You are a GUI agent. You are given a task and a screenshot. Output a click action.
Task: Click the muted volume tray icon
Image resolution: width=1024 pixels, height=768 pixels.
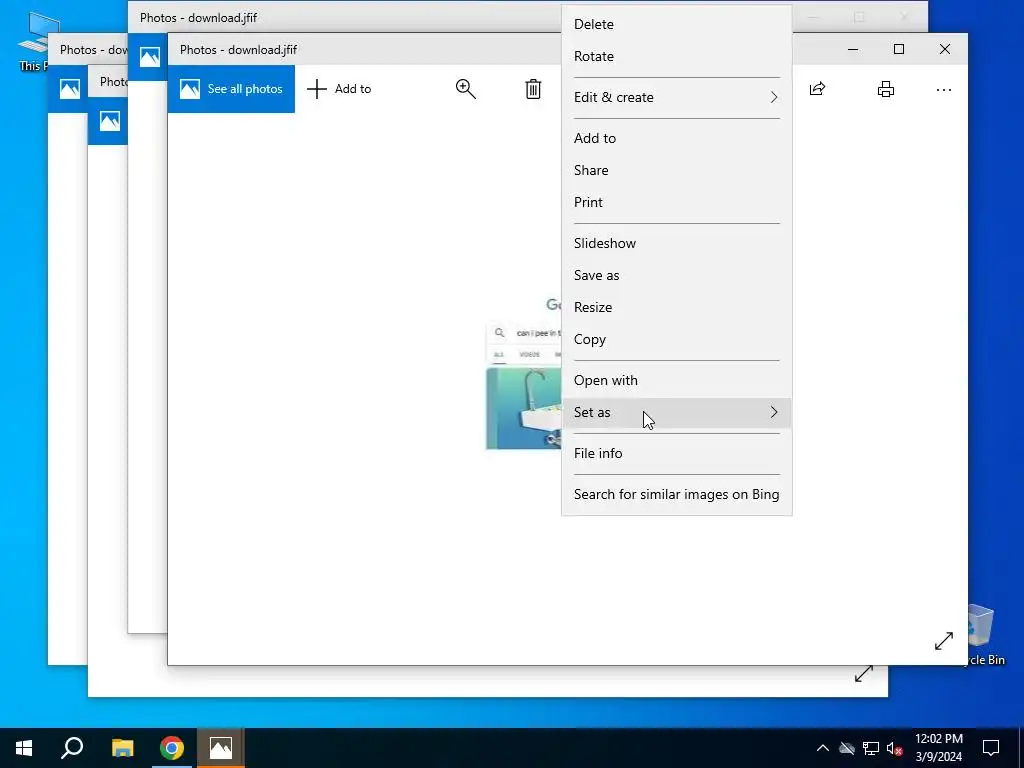(x=895, y=748)
